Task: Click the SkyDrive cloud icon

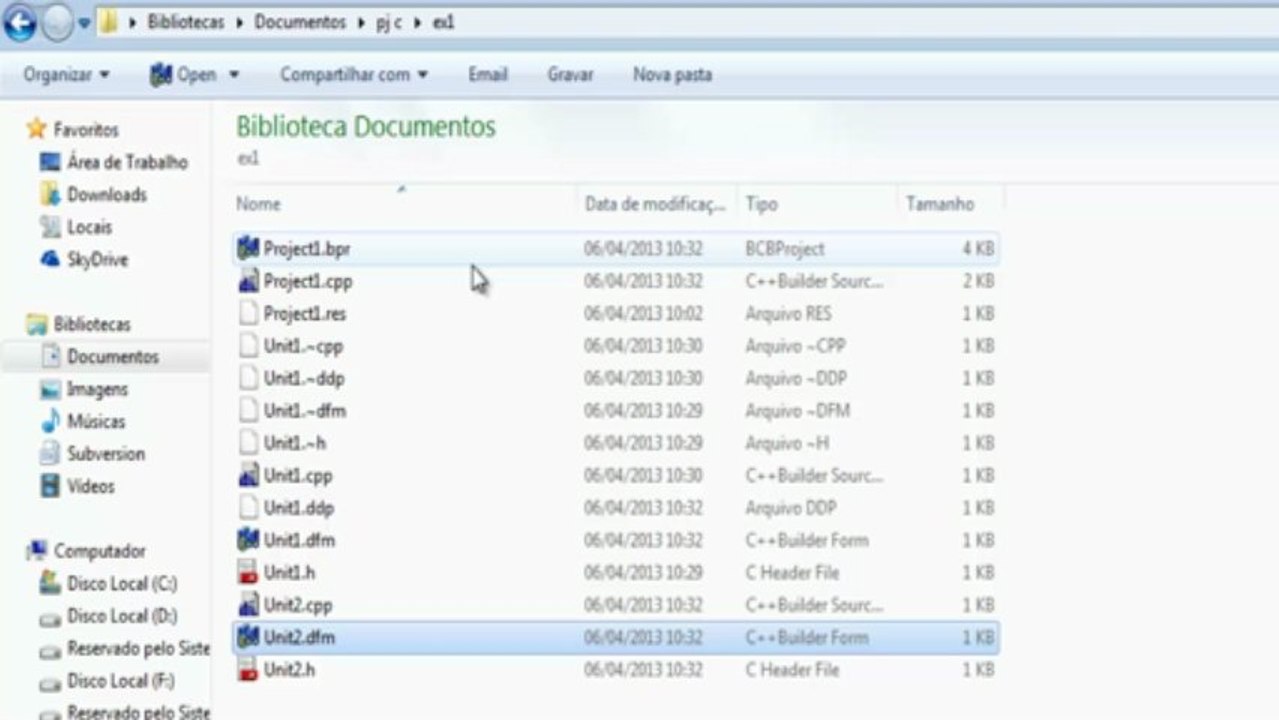Action: (50, 259)
